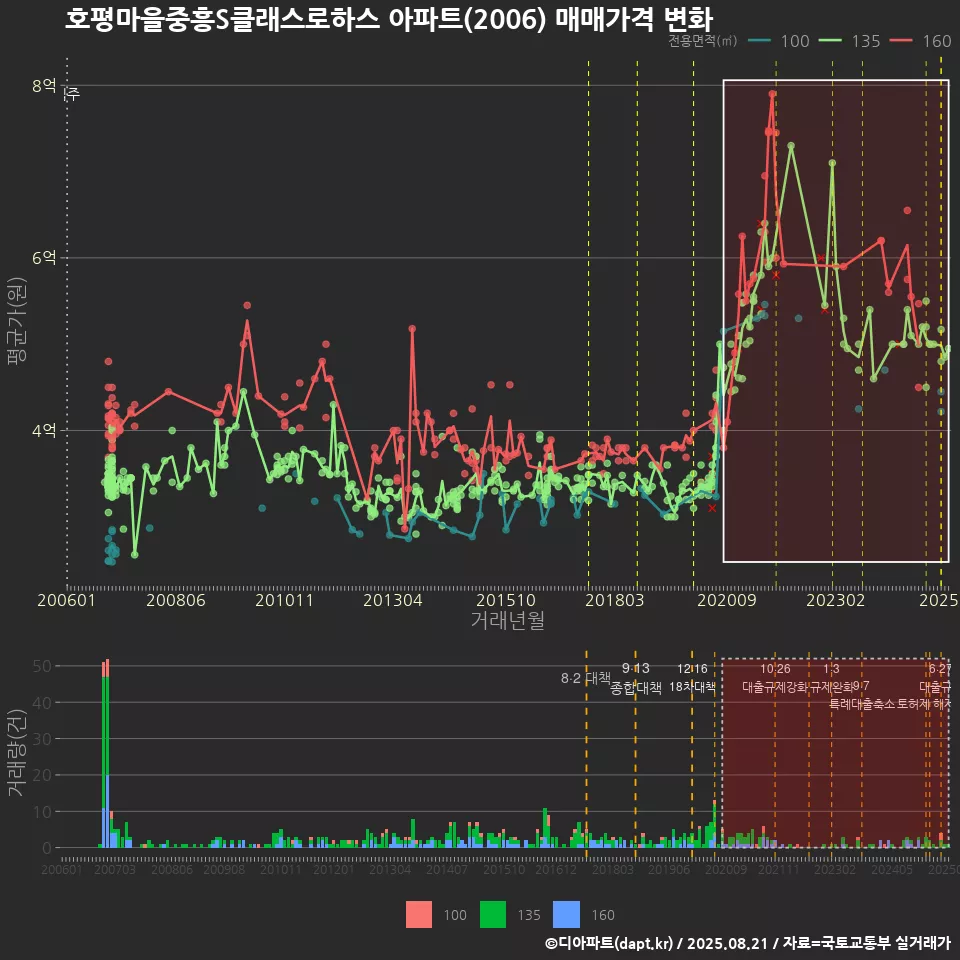Click the 202111 tick on the volume chart

point(779,869)
